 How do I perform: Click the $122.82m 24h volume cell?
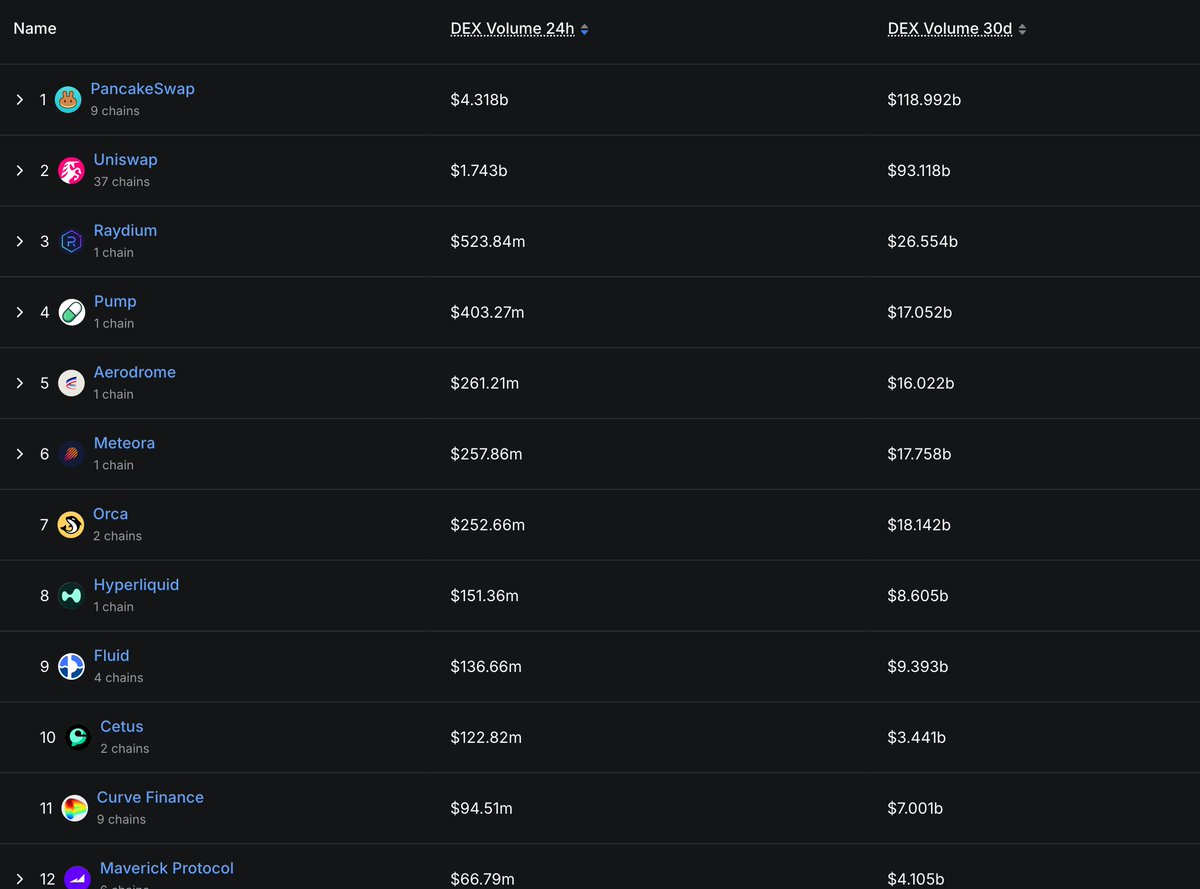pyautogui.click(x=486, y=738)
